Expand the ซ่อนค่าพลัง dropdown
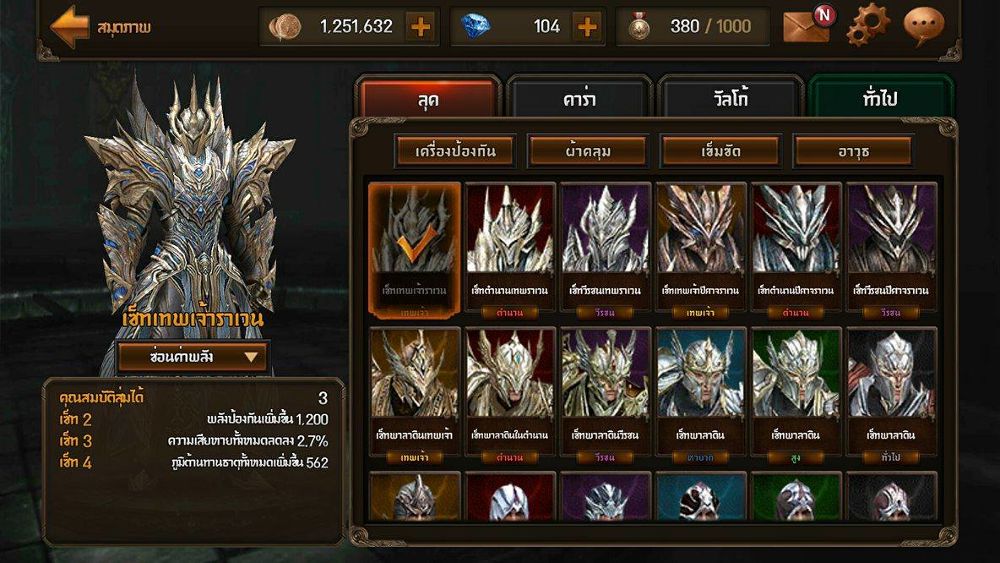Viewport: 1000px width, 563px height. click(x=193, y=356)
